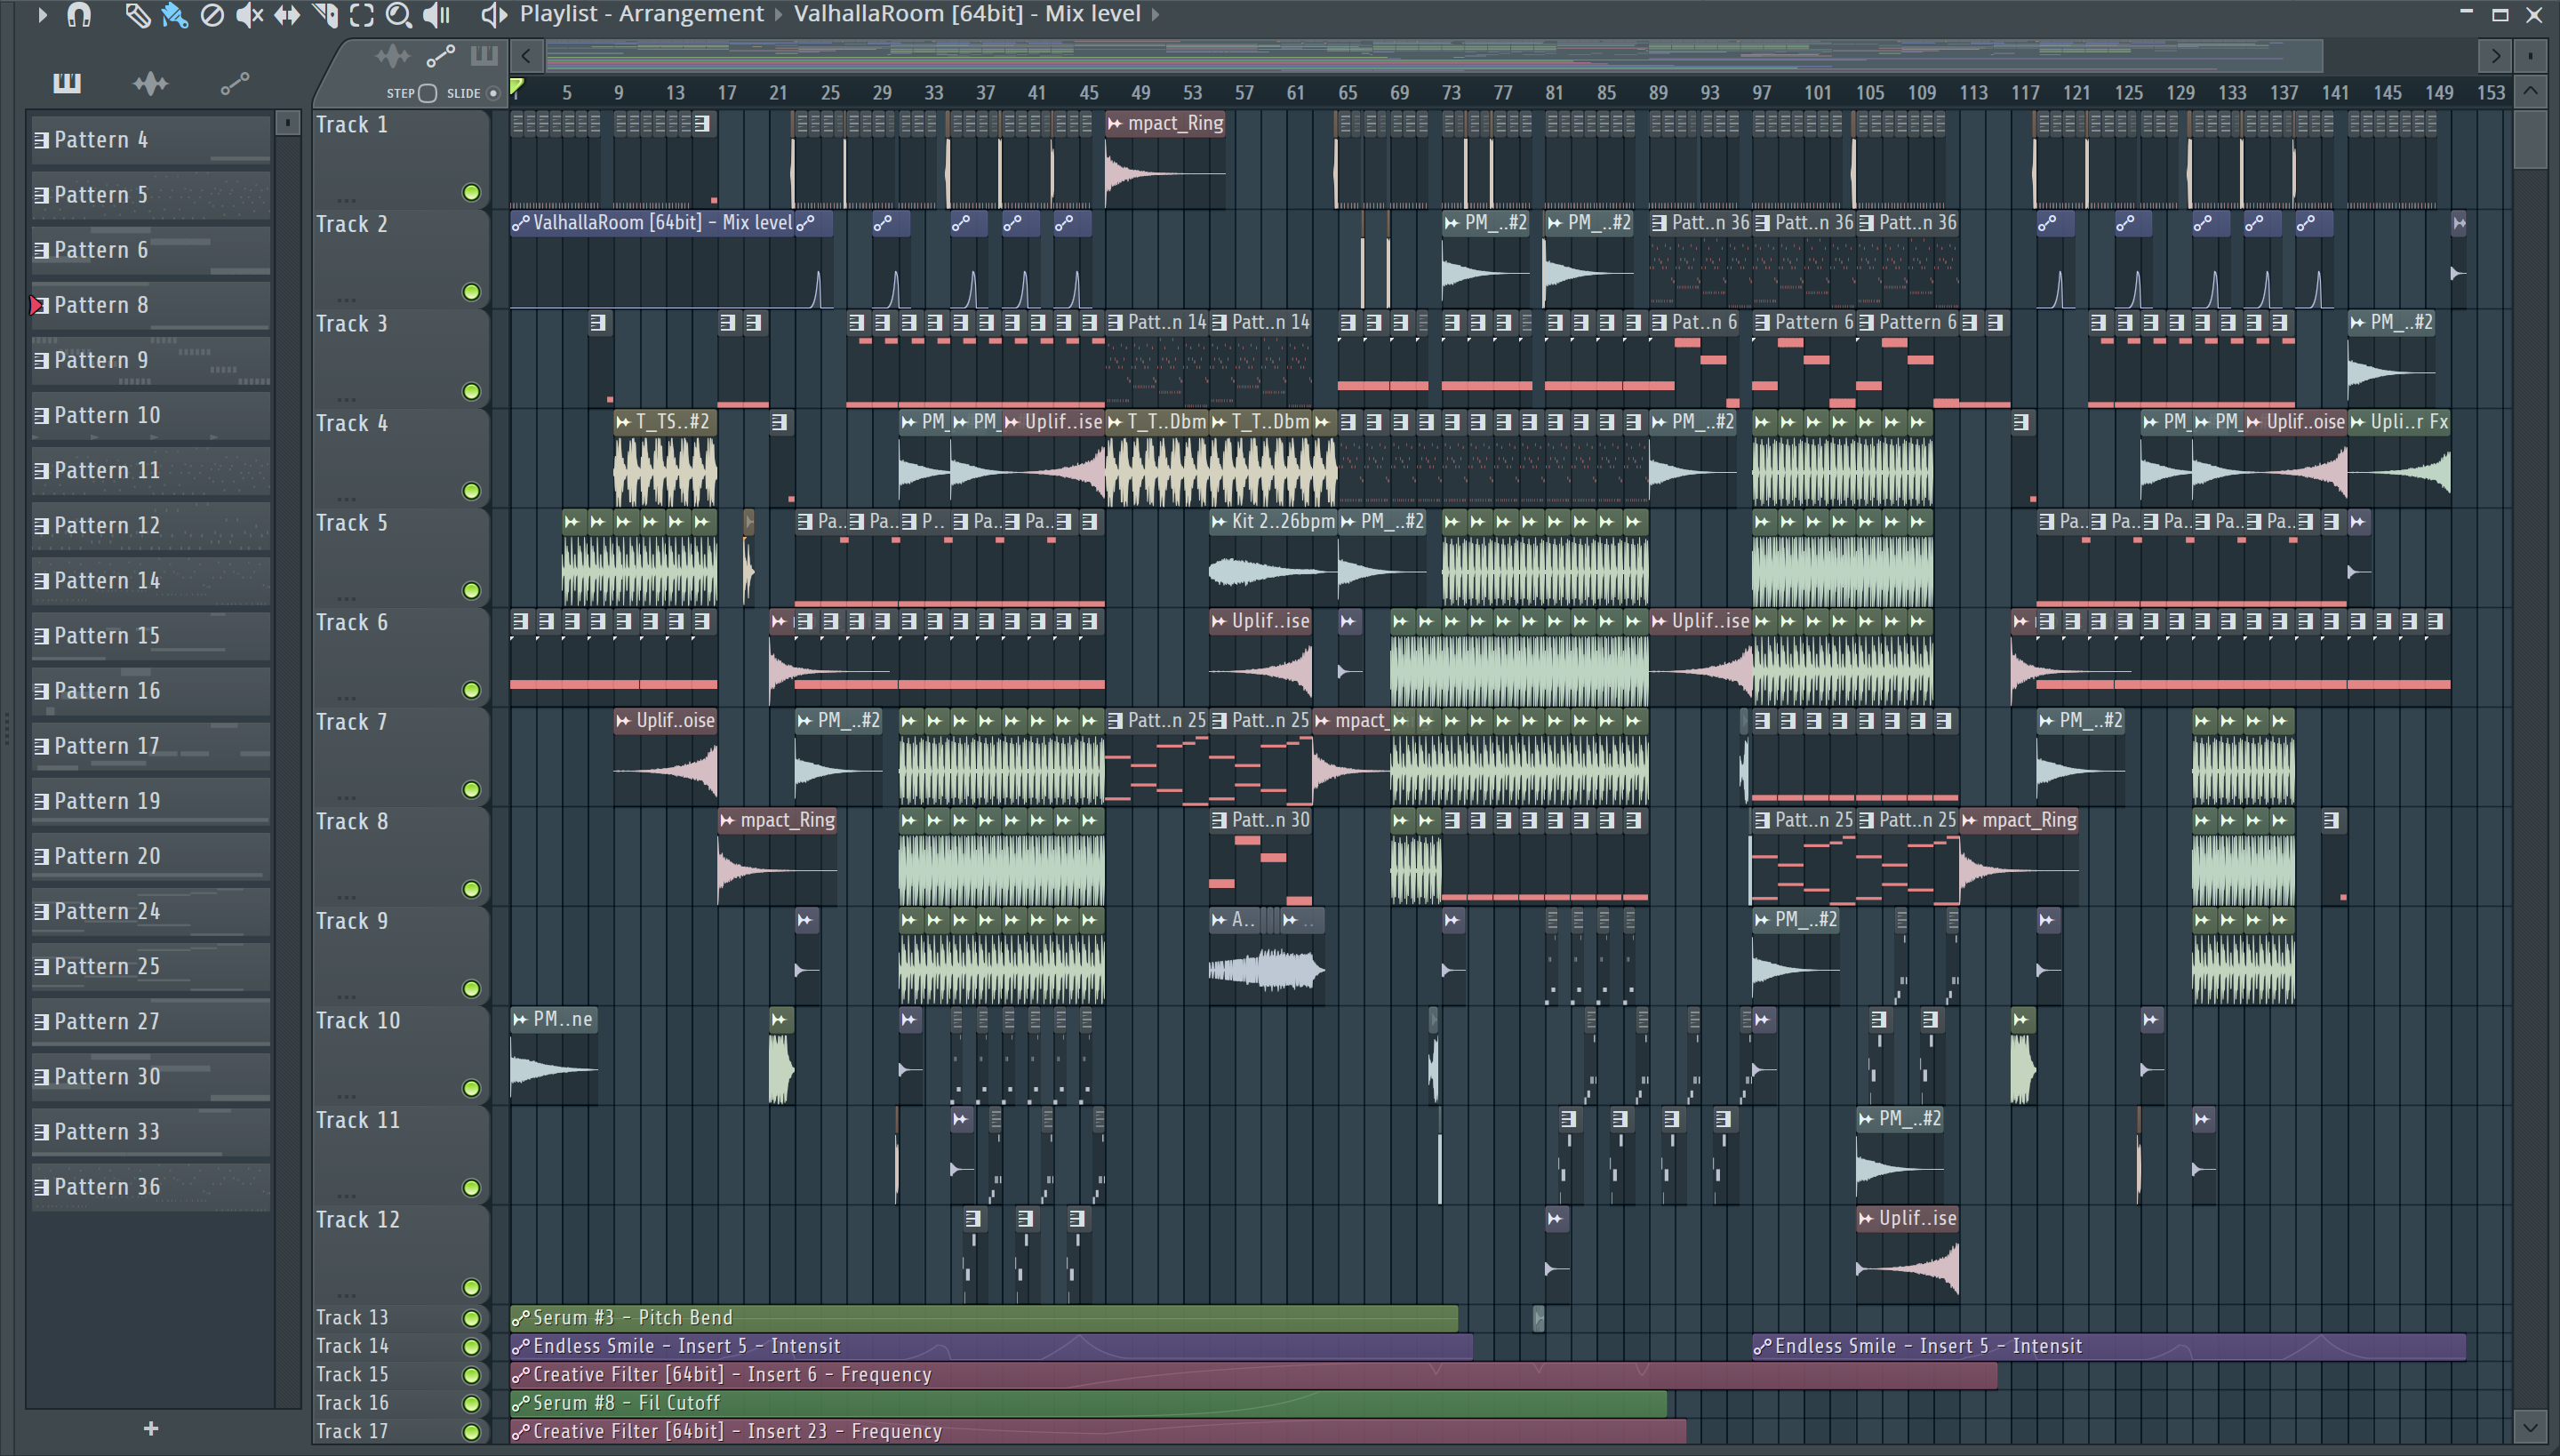Mute Track 17 using its green switch
Image resolution: width=2560 pixels, height=1456 pixels.
pos(471,1432)
